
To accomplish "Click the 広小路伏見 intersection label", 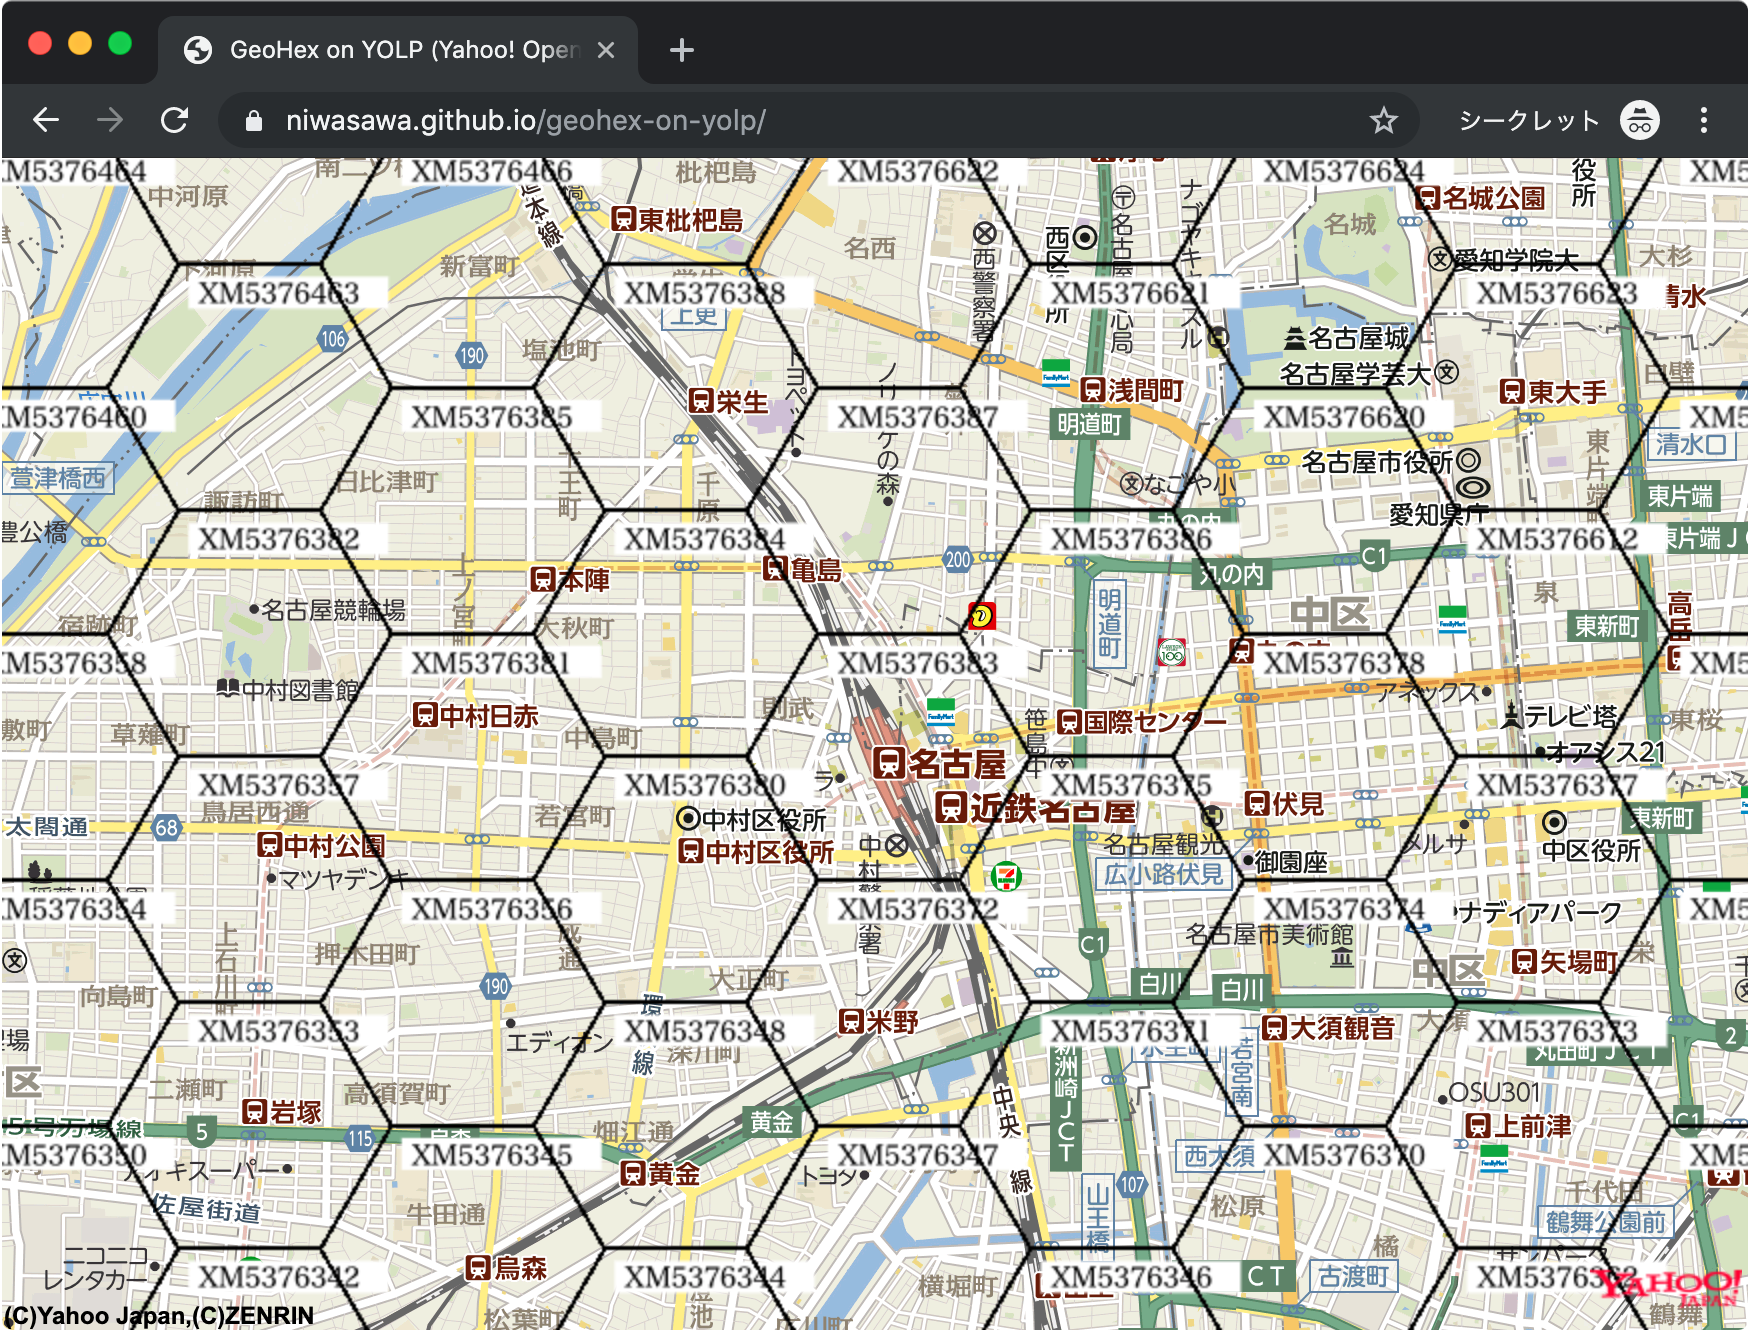I will [x=1162, y=874].
